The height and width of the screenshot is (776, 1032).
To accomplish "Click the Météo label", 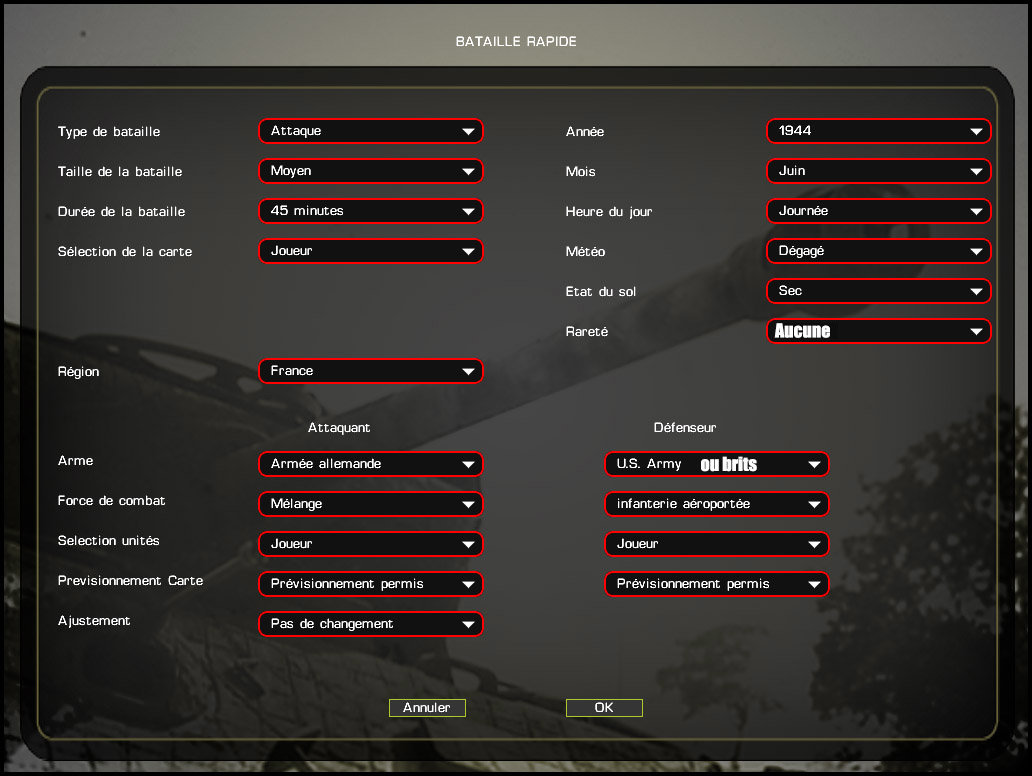I will click(585, 251).
